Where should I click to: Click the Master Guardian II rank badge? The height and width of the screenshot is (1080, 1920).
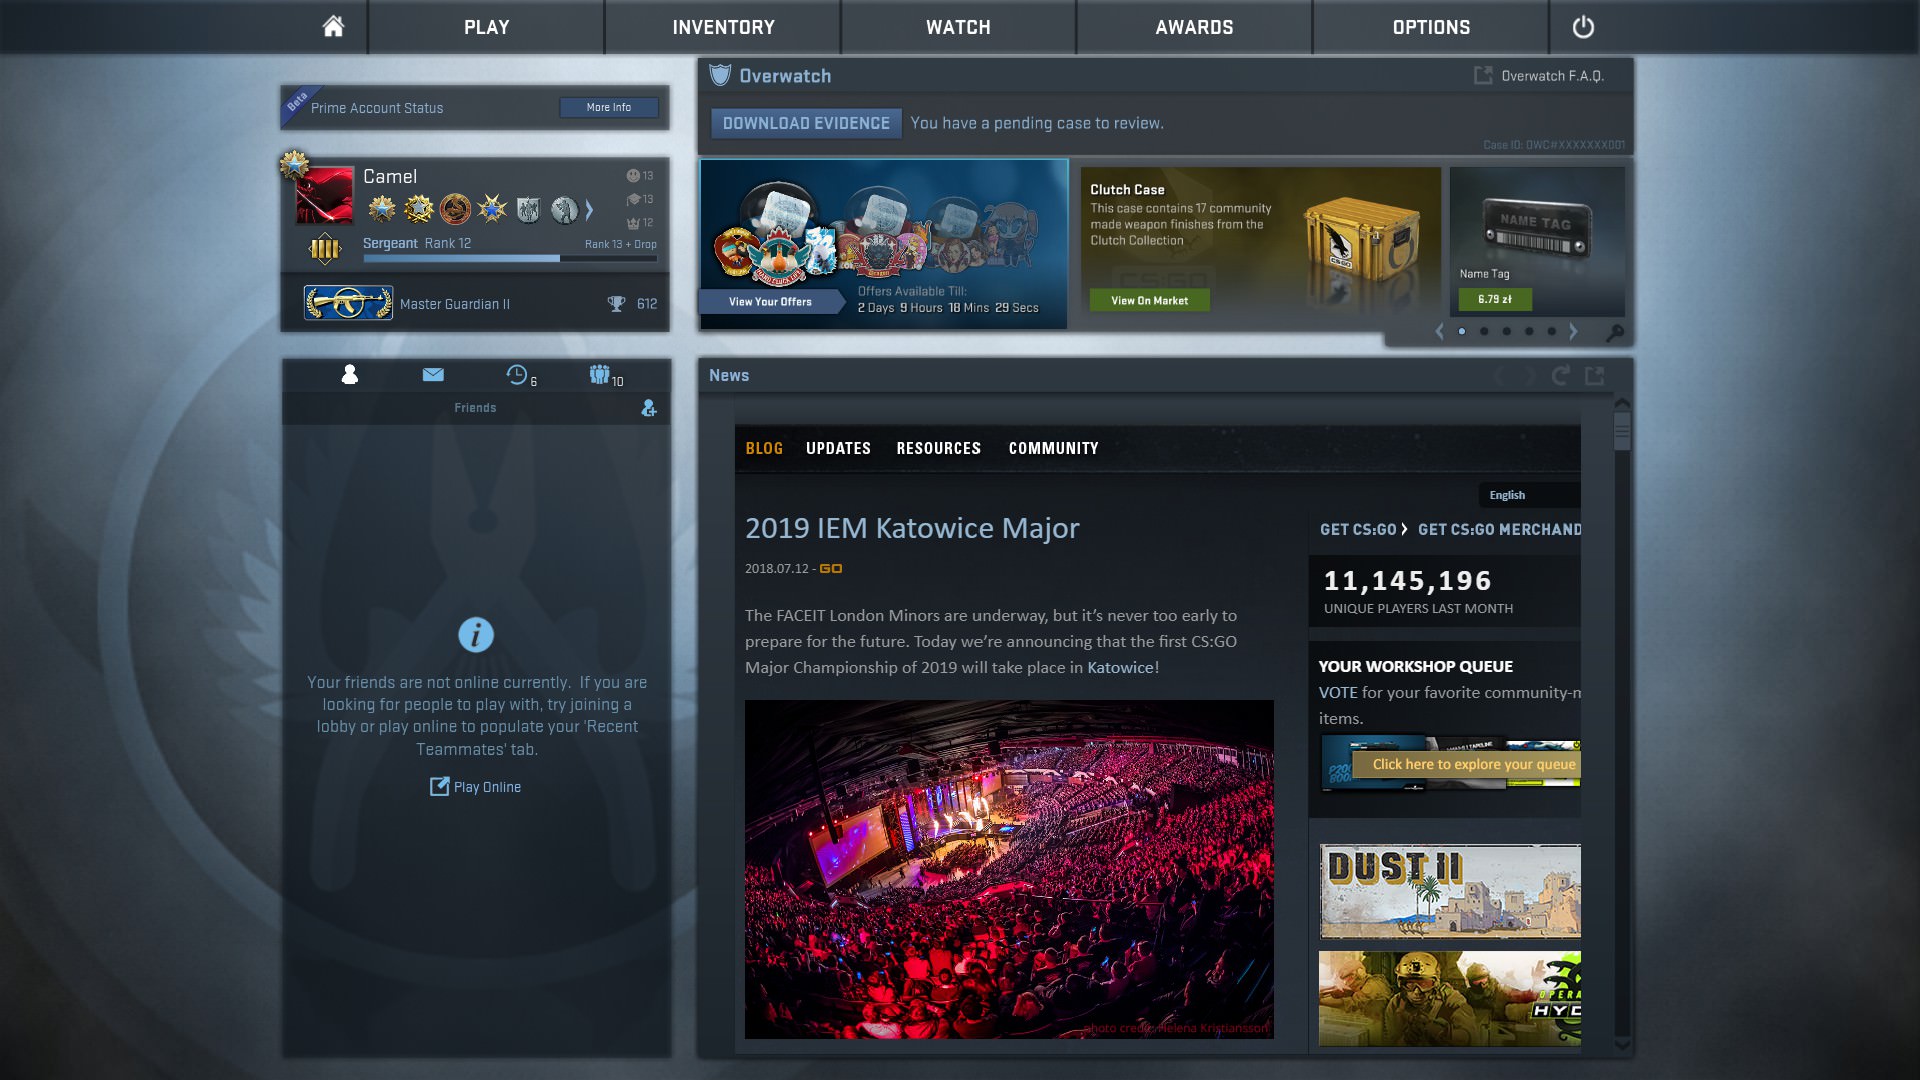click(x=348, y=303)
